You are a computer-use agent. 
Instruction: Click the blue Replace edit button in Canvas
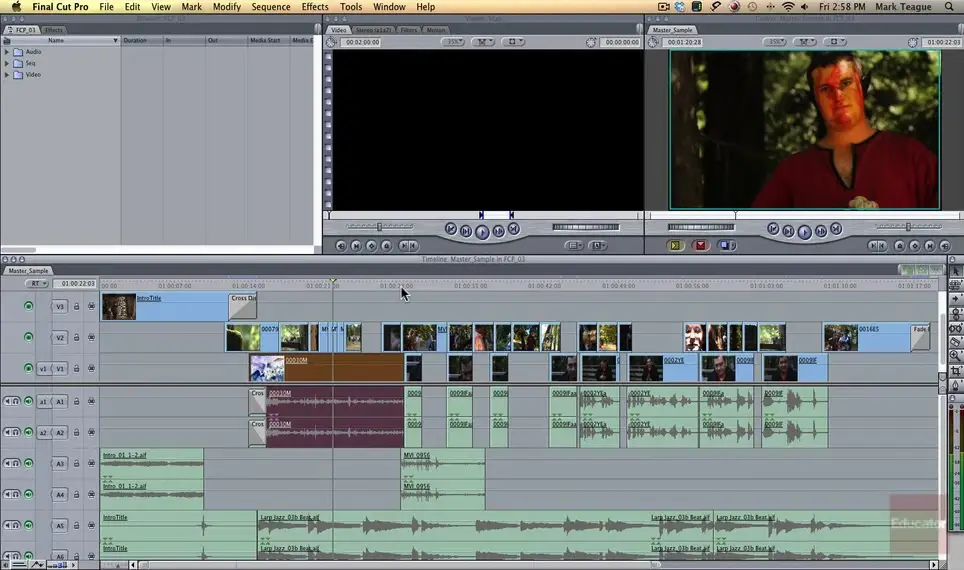(727, 245)
